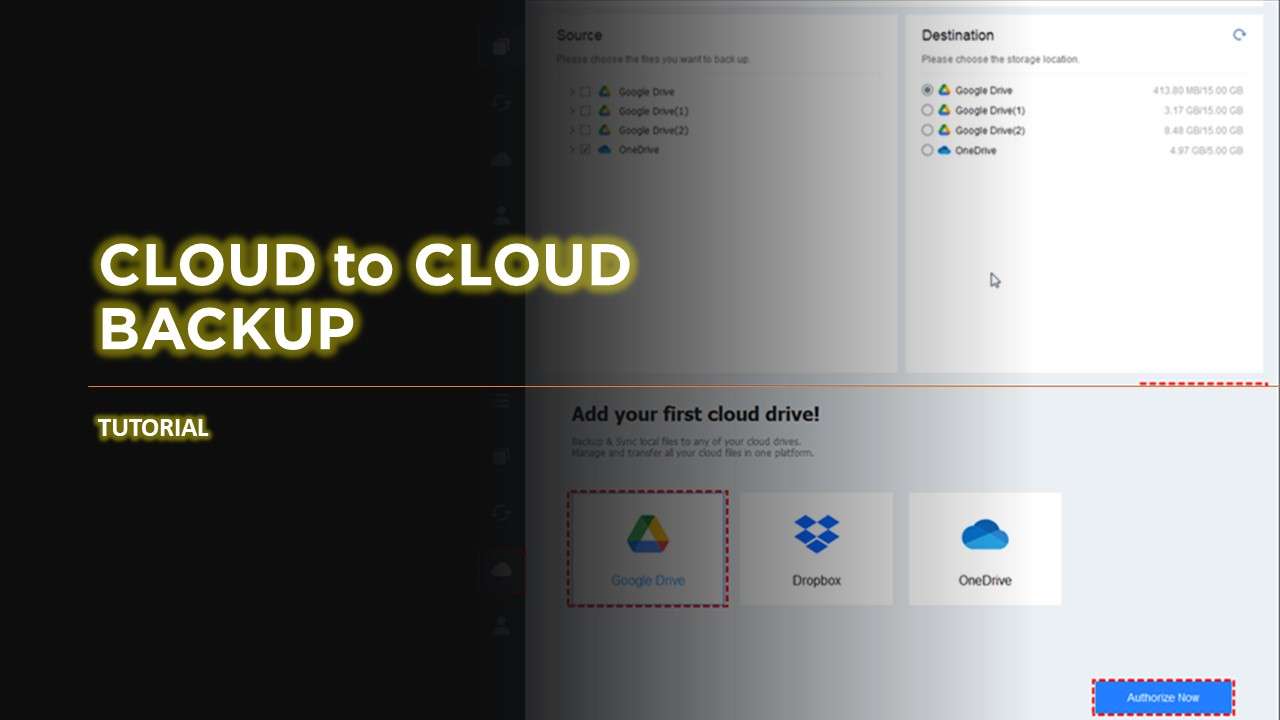Select the Dropbox tile to add Dropbox

click(816, 548)
